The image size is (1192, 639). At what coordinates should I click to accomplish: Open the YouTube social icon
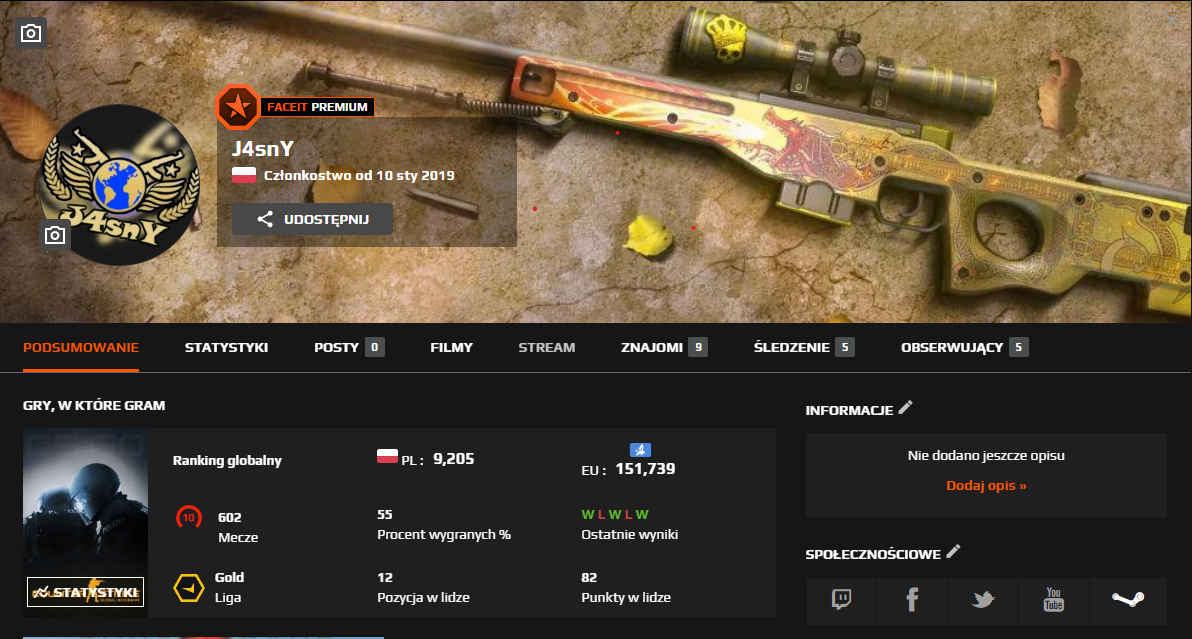(1054, 600)
